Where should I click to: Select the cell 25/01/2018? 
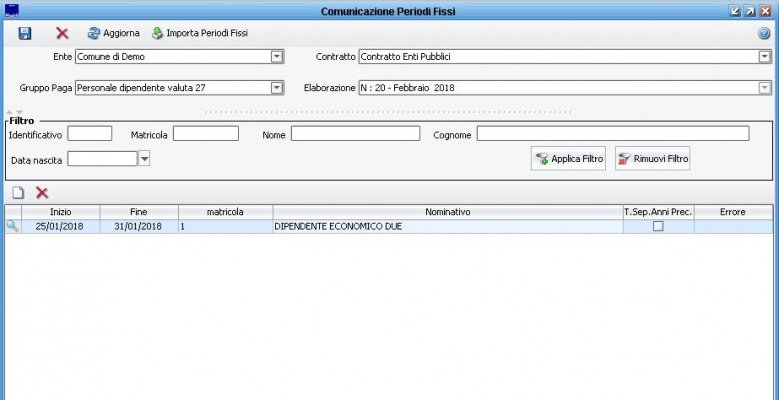pos(61,227)
